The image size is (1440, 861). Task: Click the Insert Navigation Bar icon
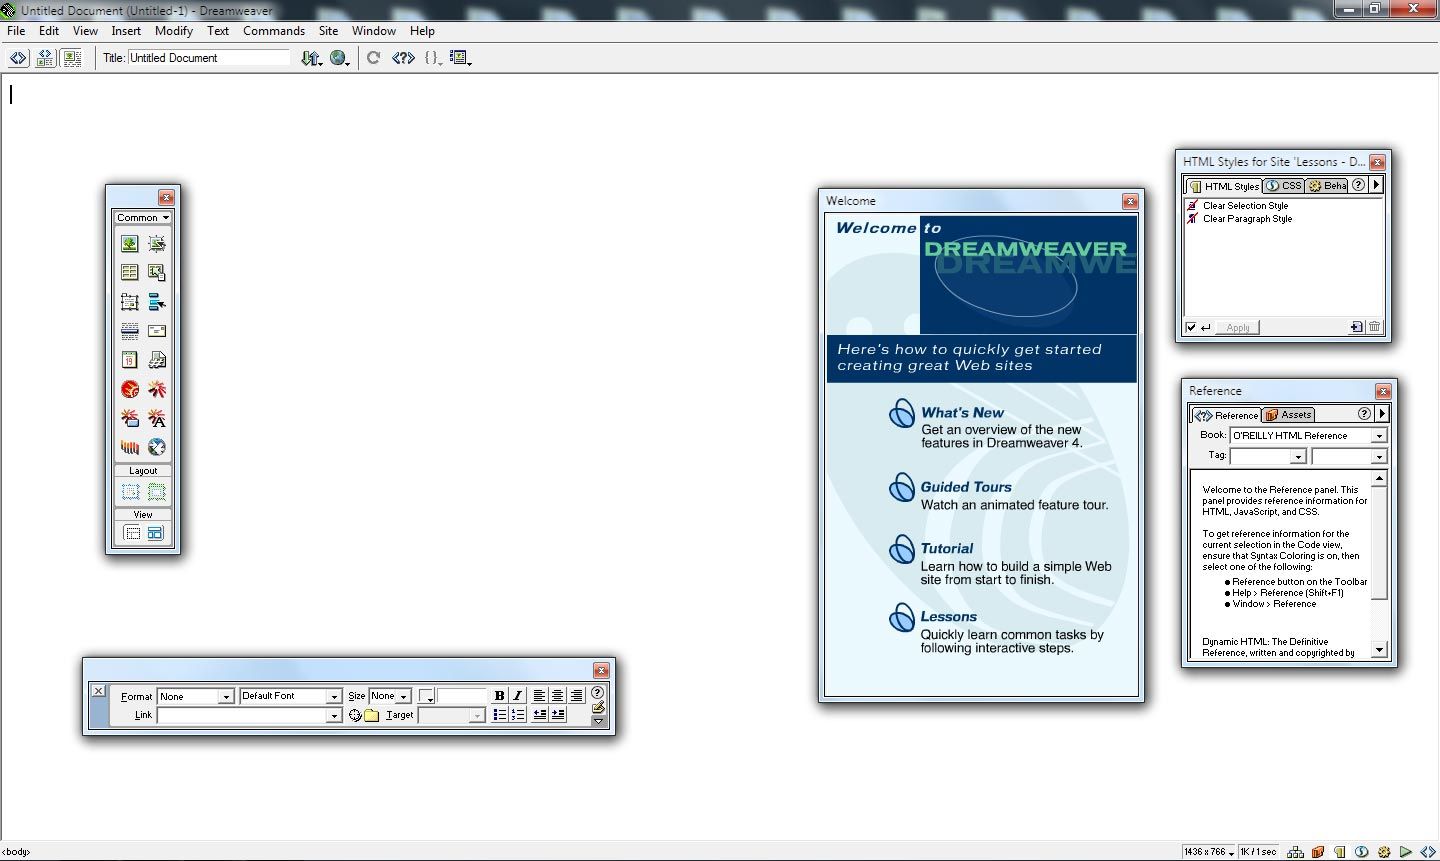(157, 301)
